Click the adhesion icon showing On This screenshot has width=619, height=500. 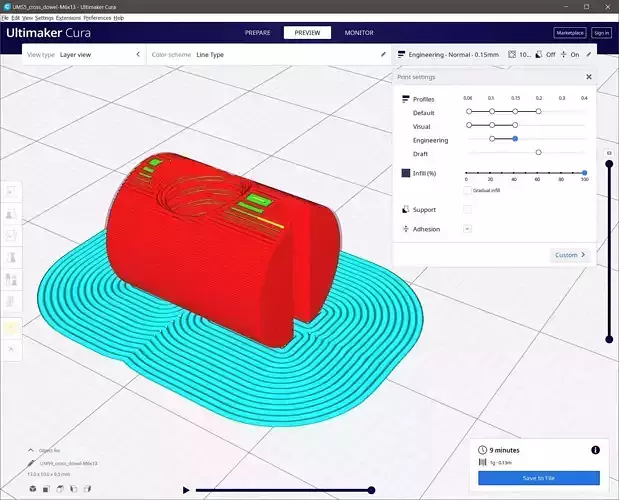tap(563, 54)
